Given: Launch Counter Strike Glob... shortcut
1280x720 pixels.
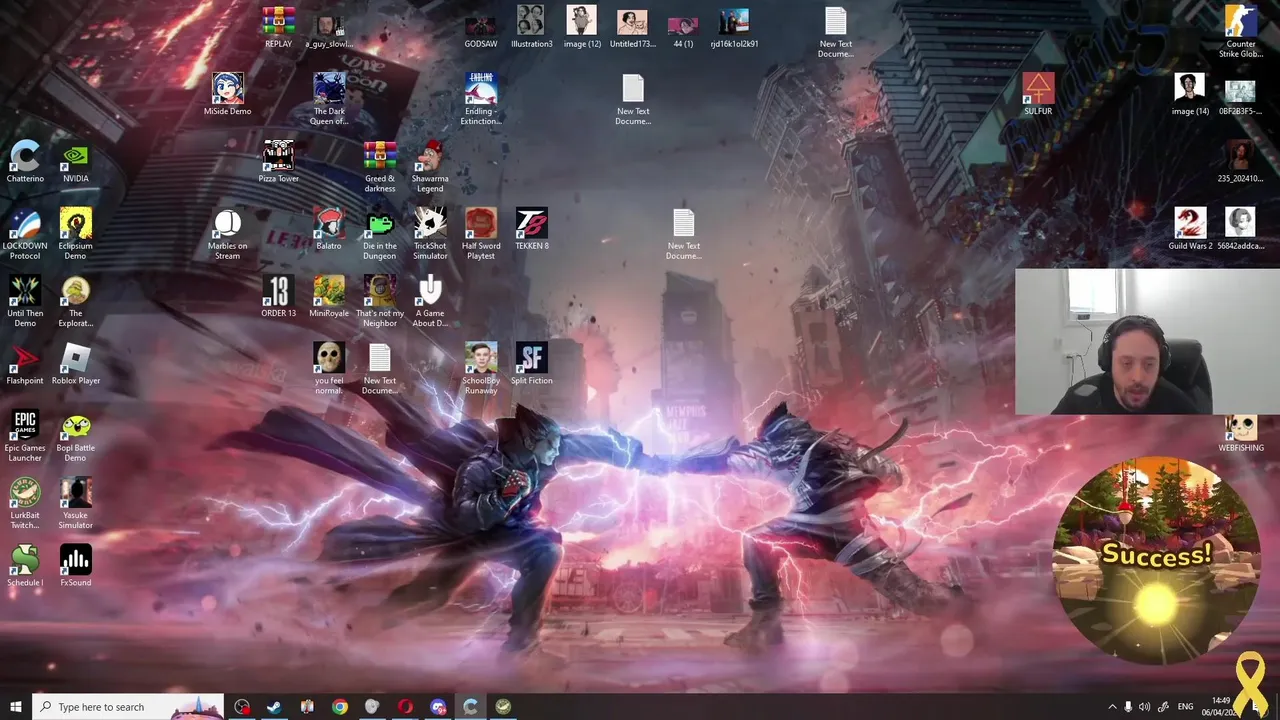Looking at the screenshot, I should [1240, 32].
